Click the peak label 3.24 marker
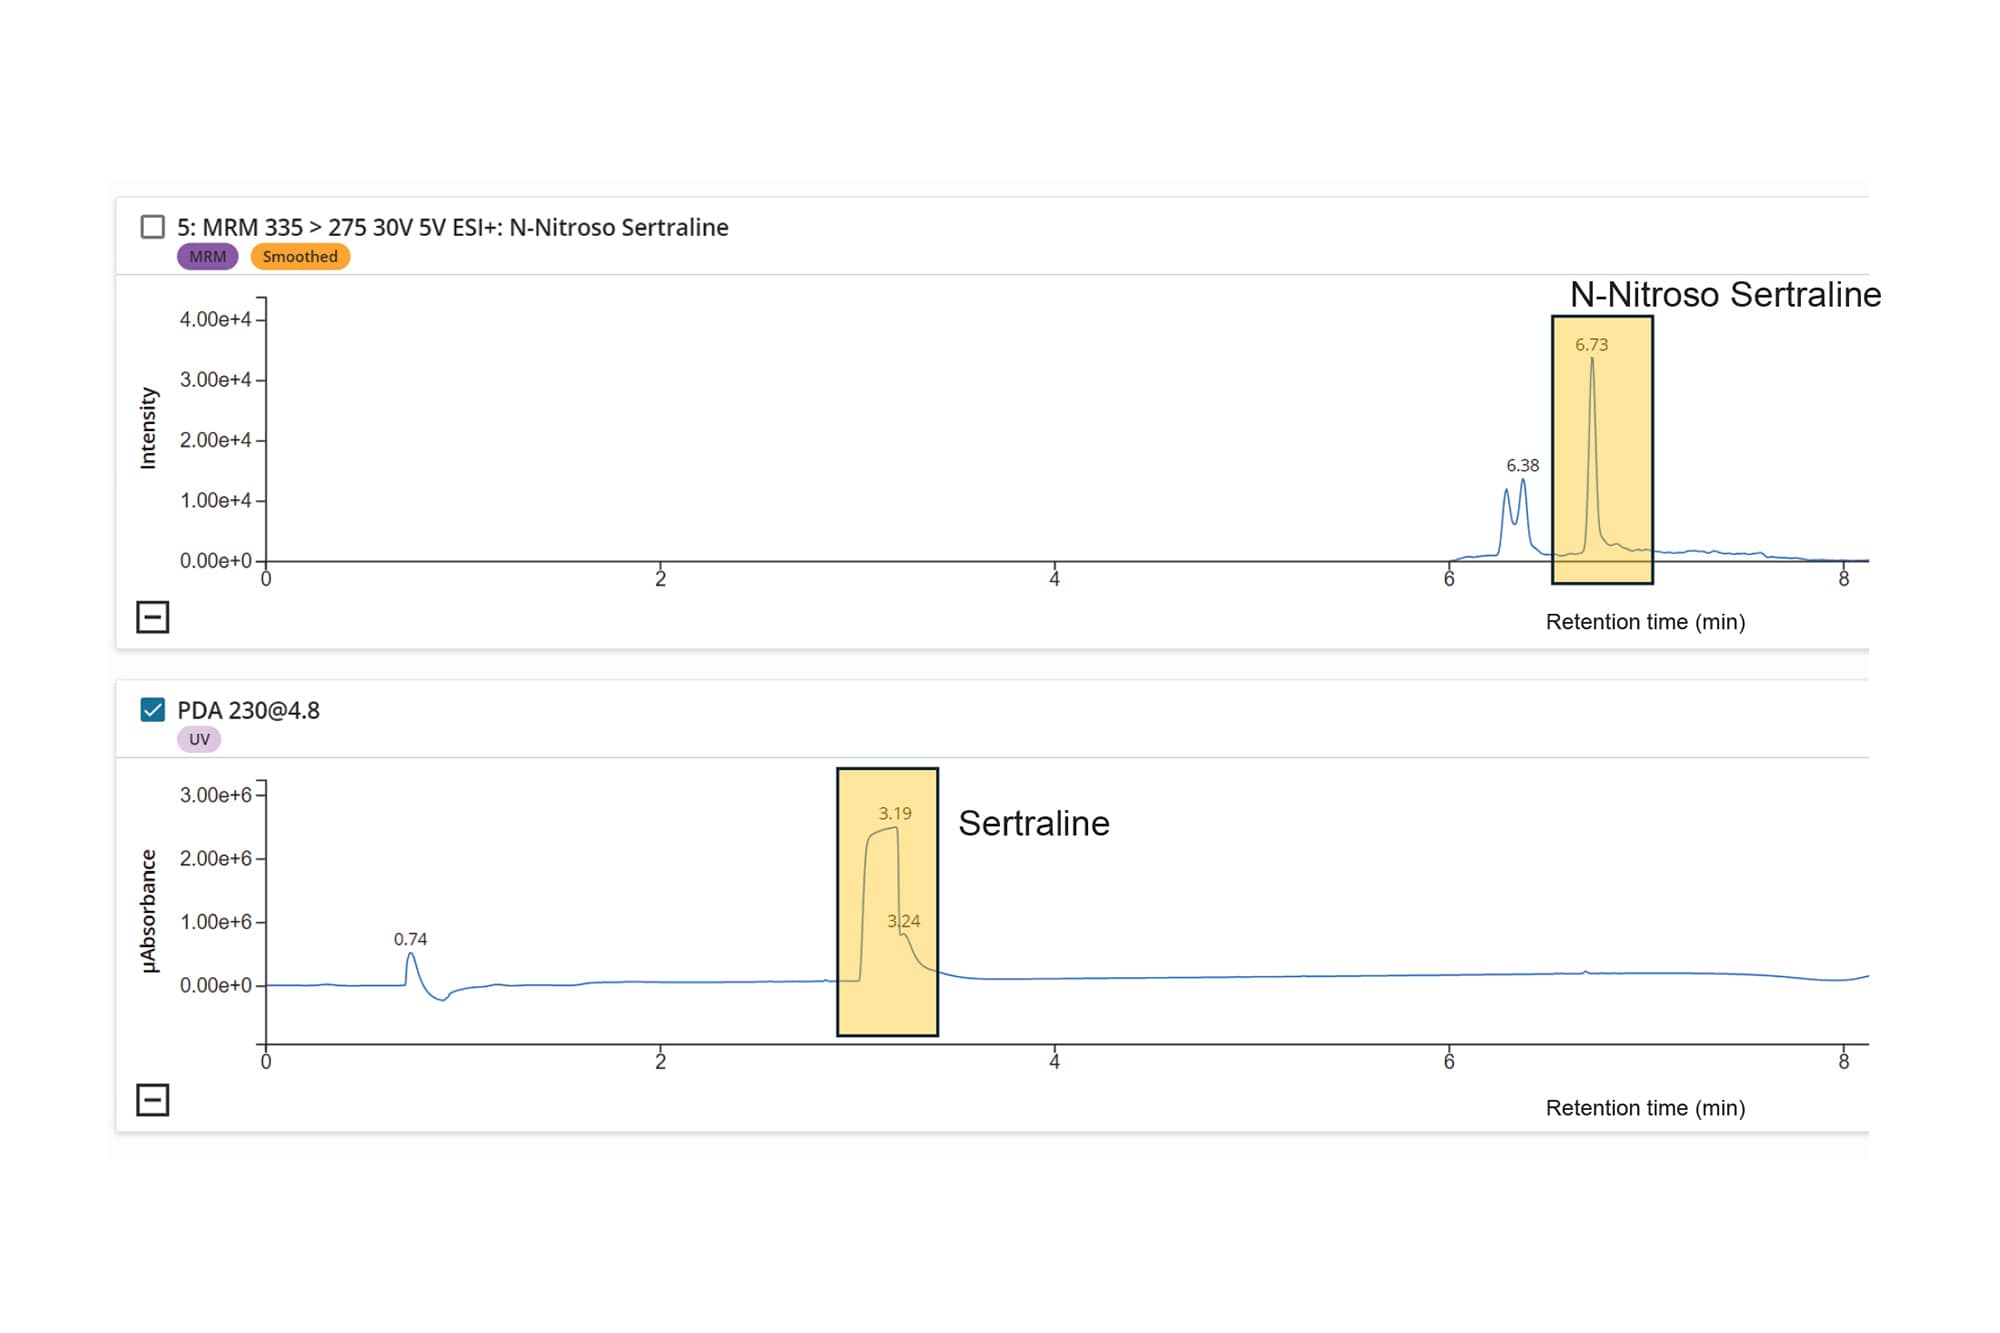 point(903,919)
